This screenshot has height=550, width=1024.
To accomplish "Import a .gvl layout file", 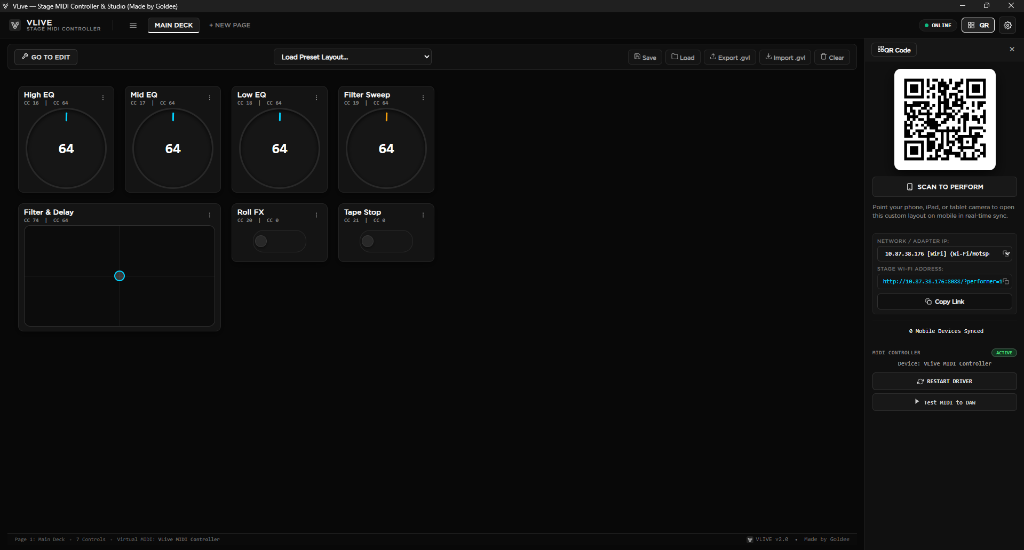I will [785, 57].
